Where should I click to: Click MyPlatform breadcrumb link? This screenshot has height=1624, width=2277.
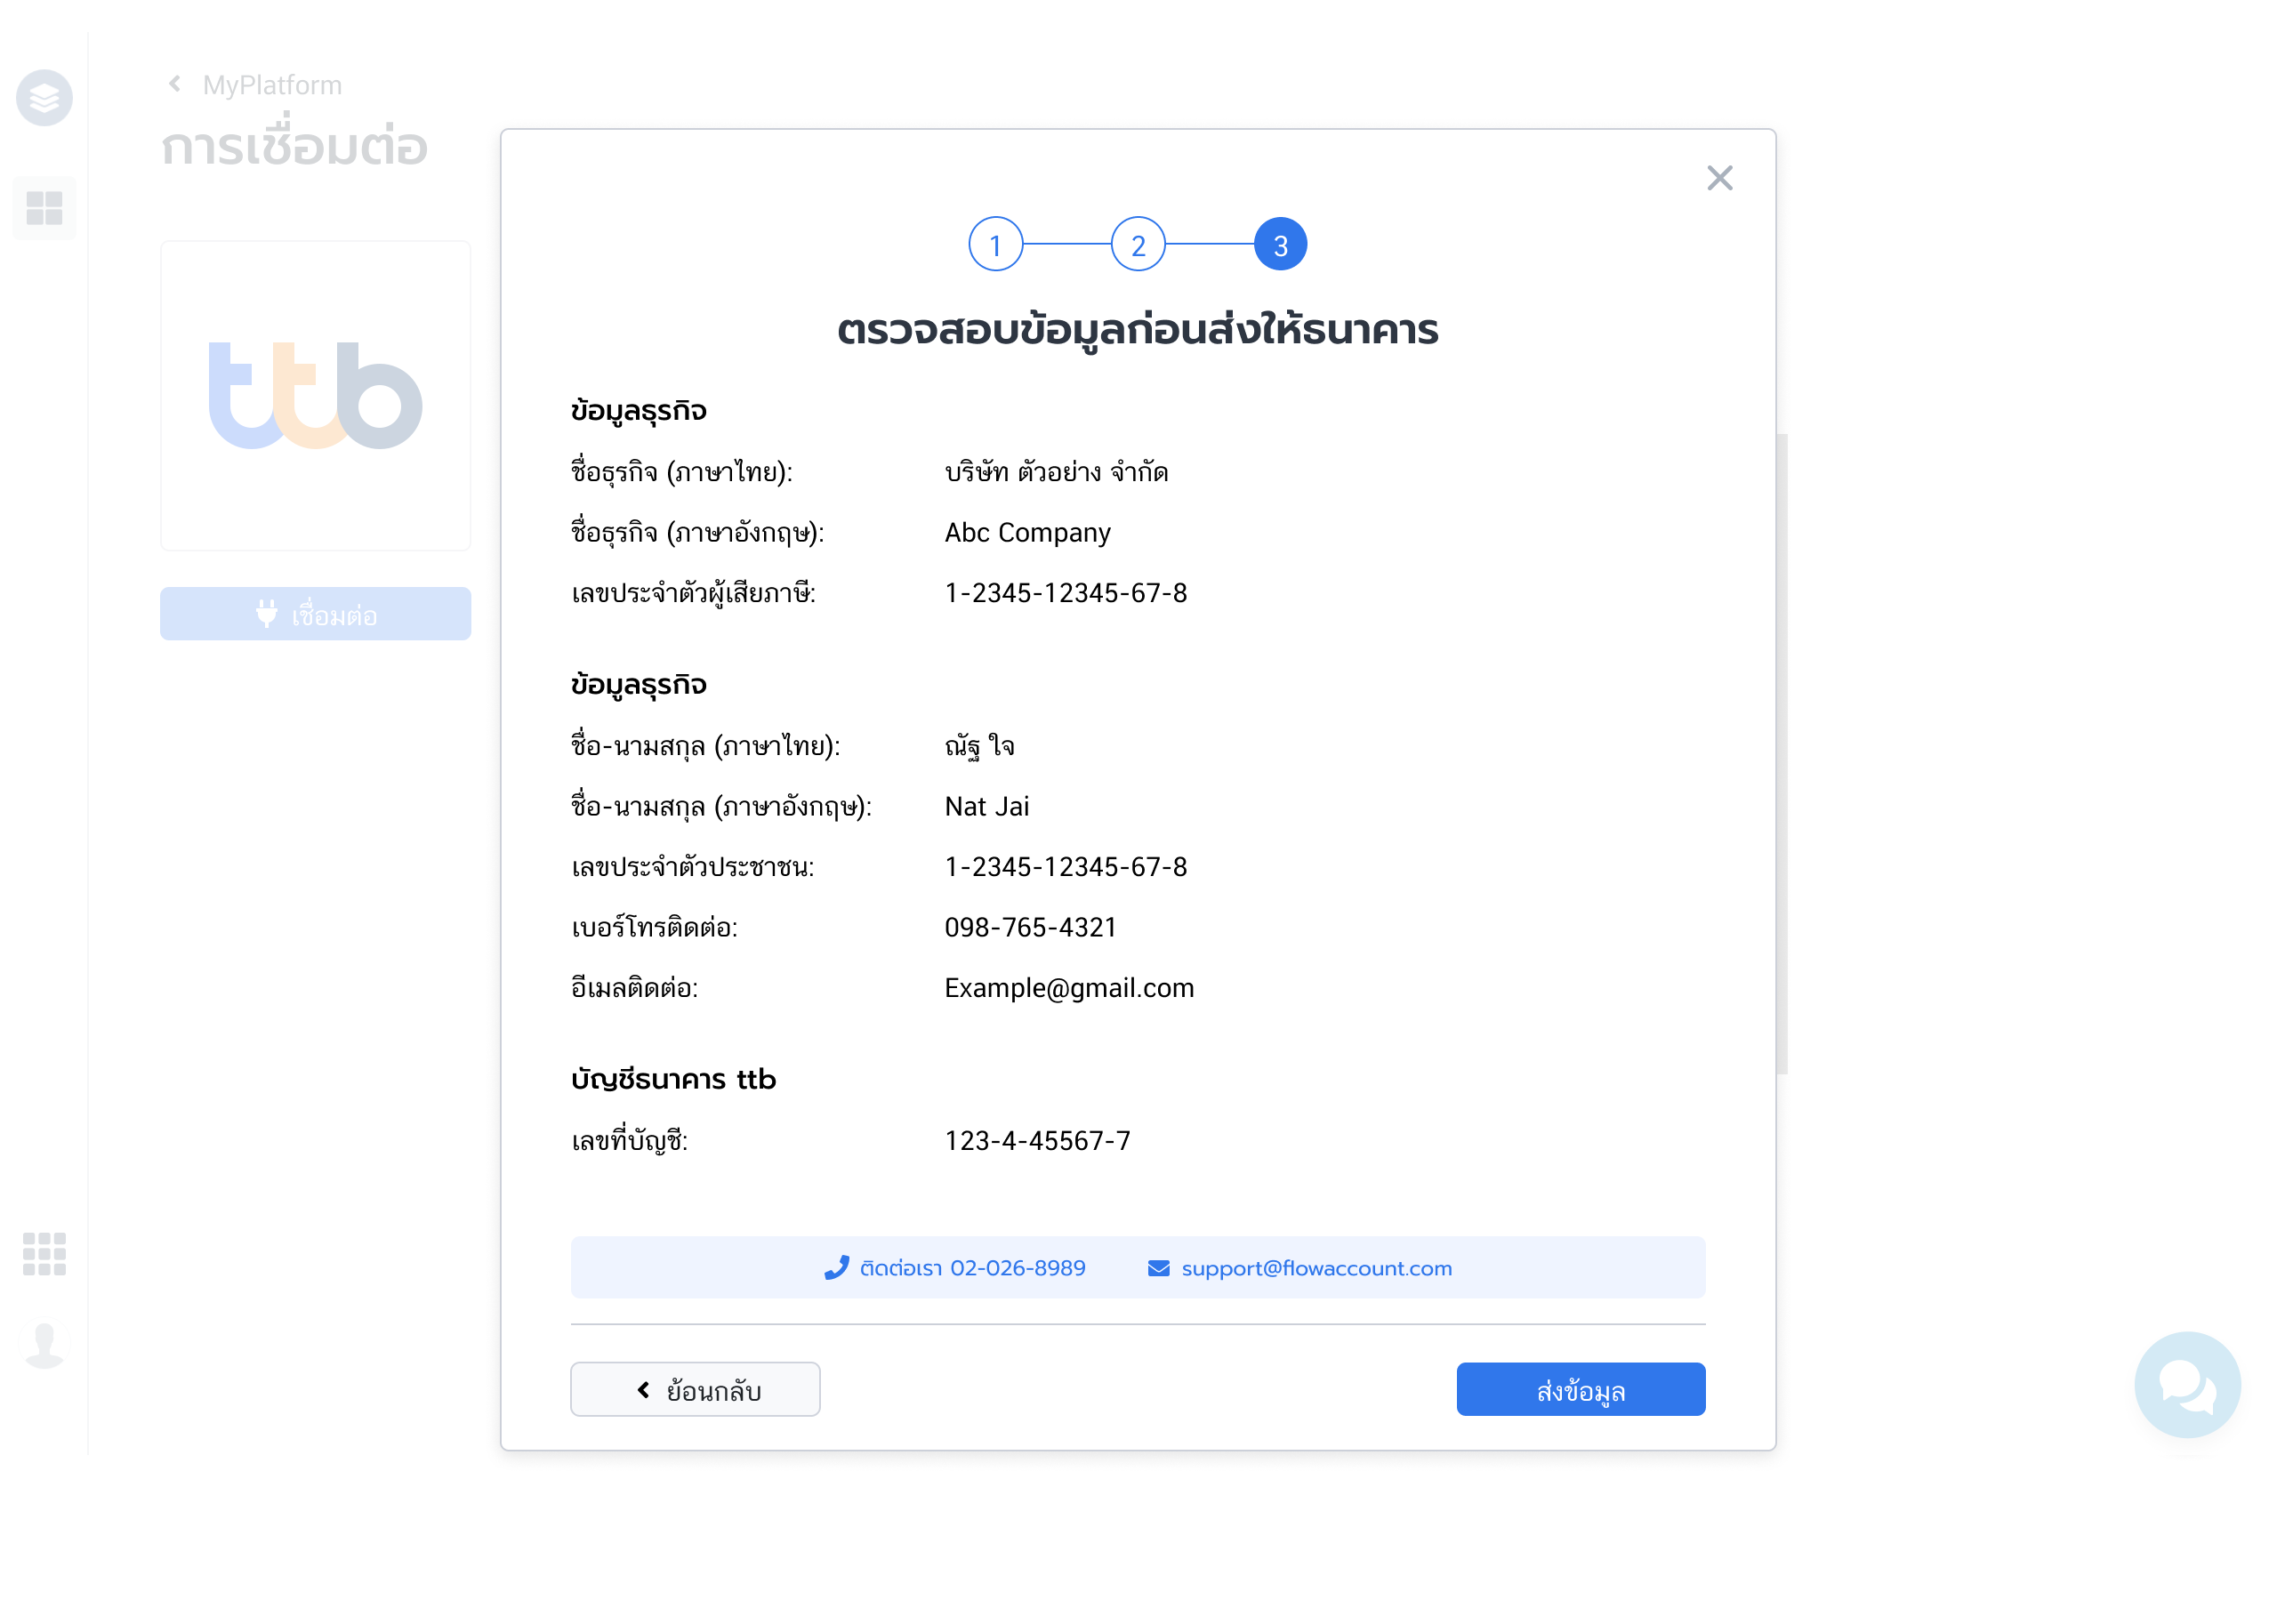pos(272,85)
